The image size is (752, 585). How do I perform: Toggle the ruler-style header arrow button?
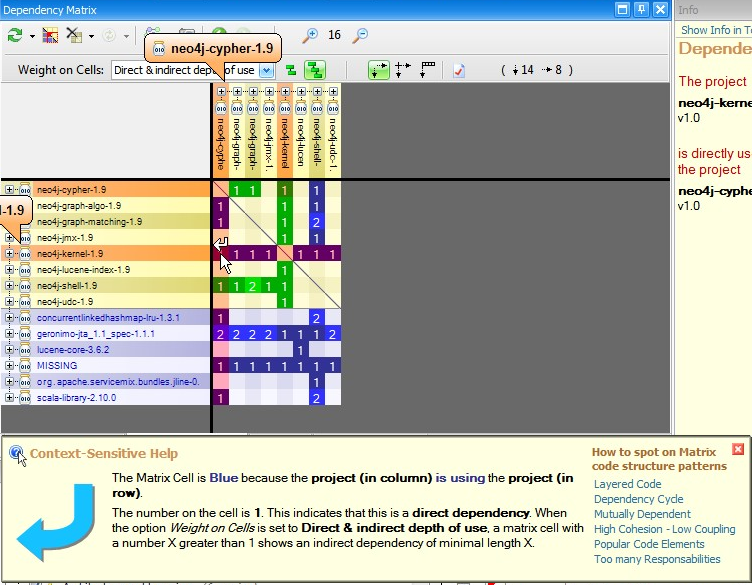(x=427, y=70)
